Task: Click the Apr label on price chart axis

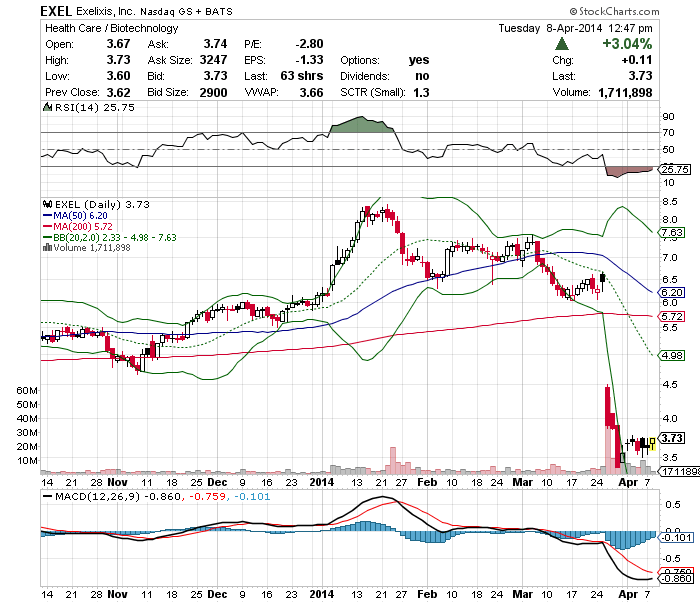Action: coord(628,482)
